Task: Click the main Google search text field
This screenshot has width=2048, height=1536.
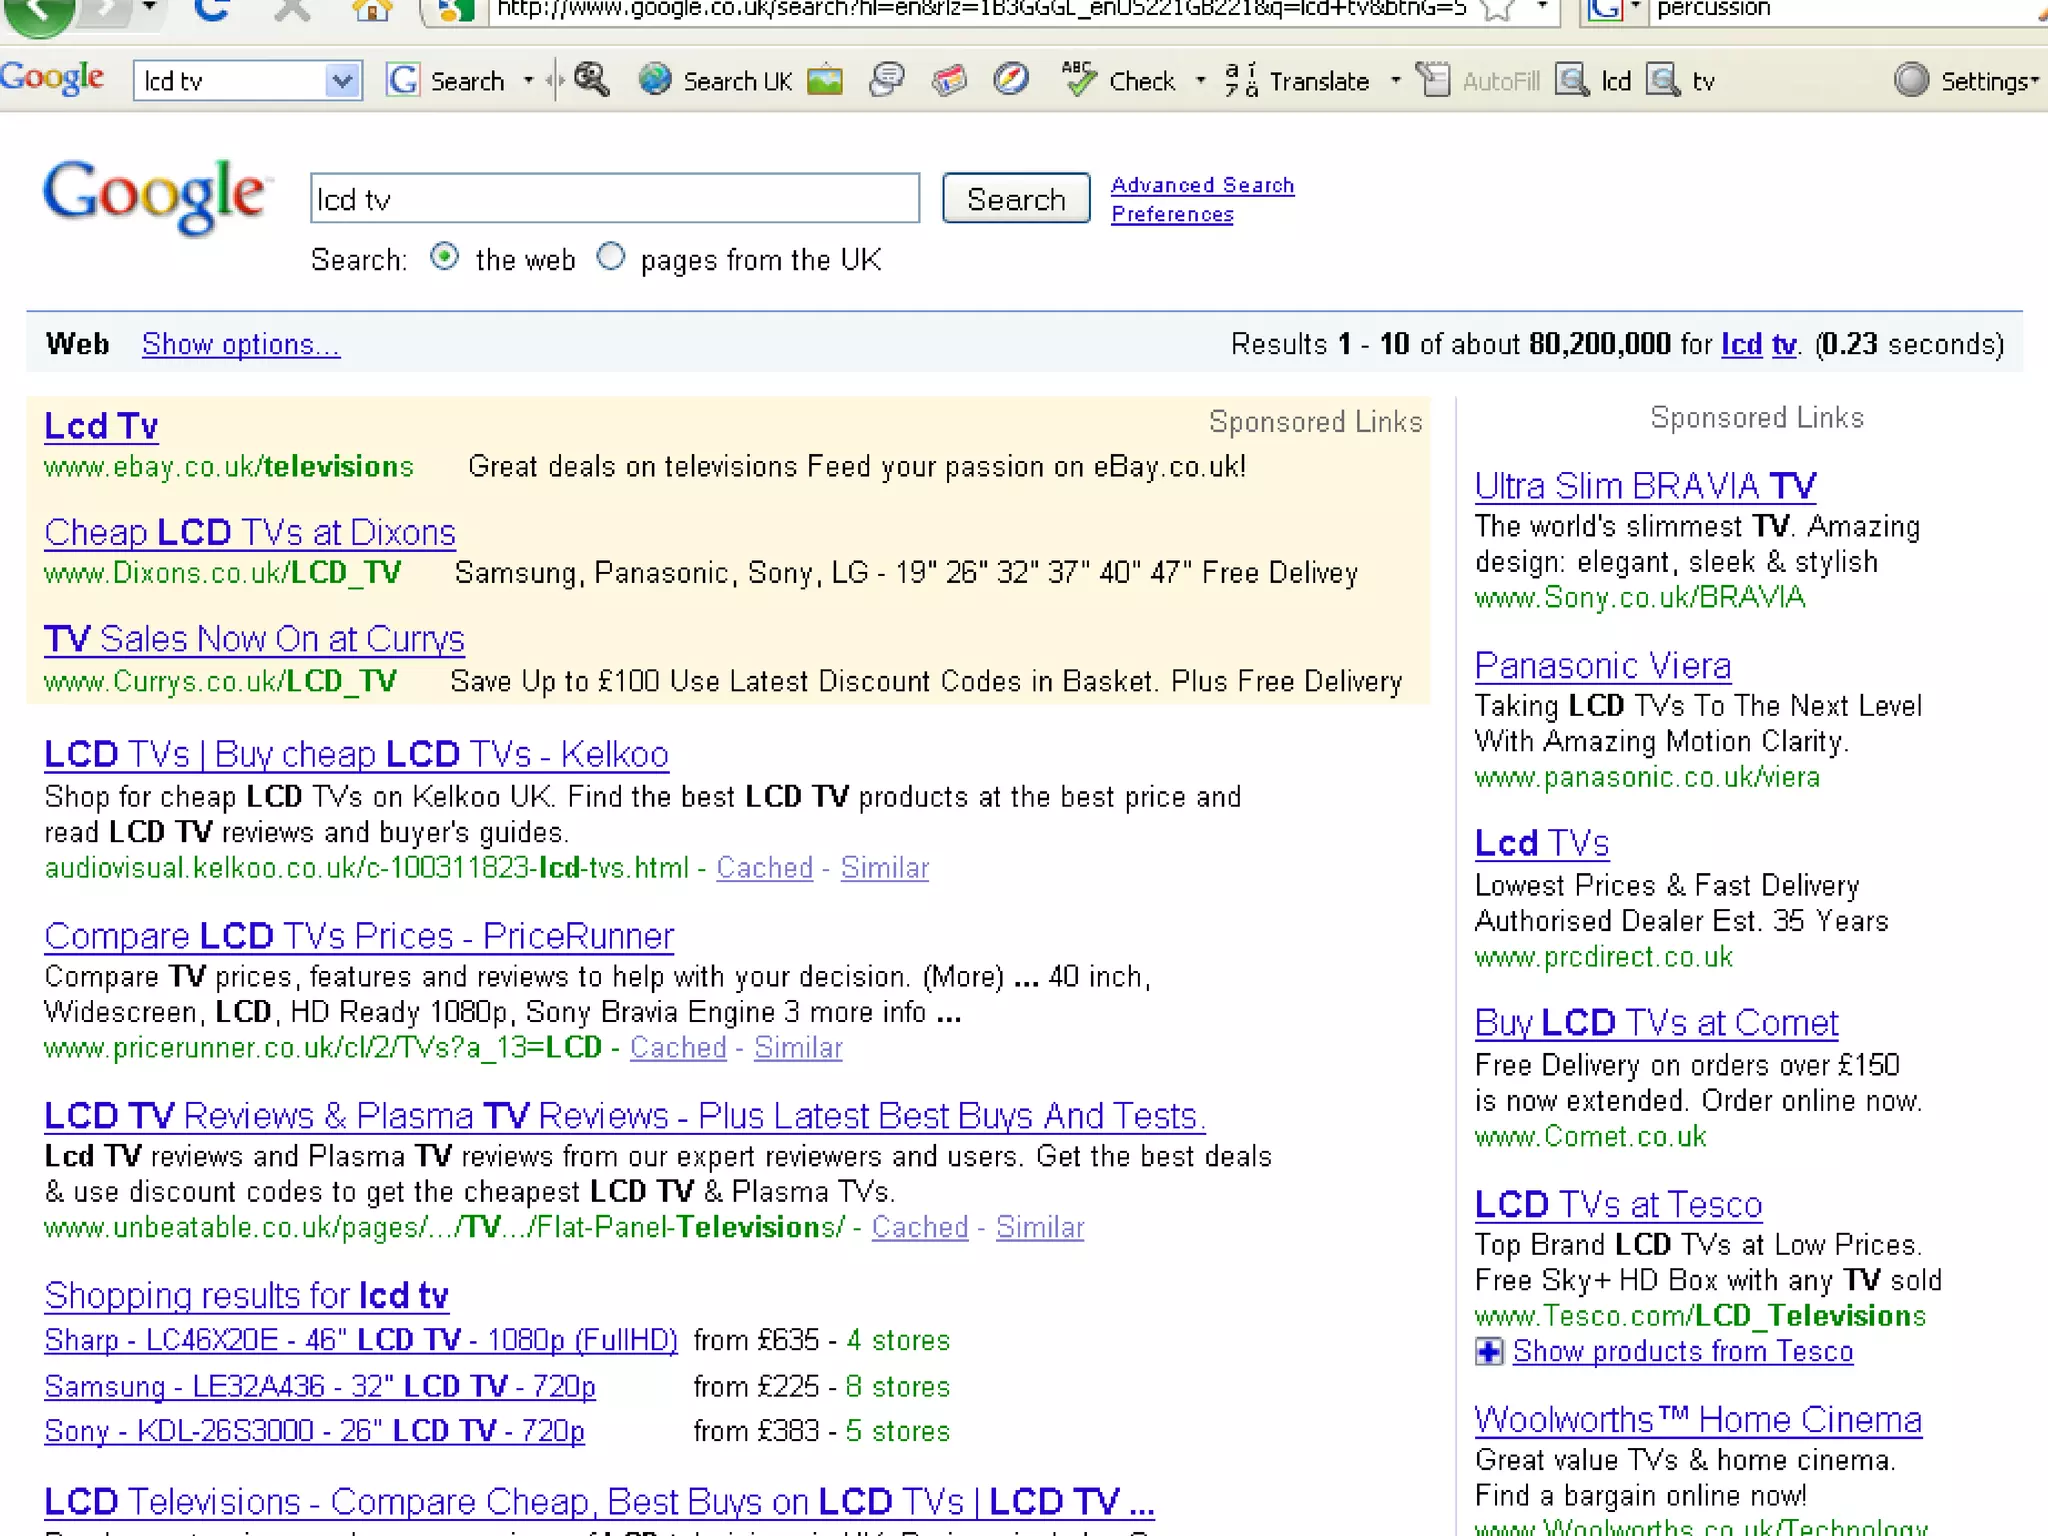Action: pos(614,199)
